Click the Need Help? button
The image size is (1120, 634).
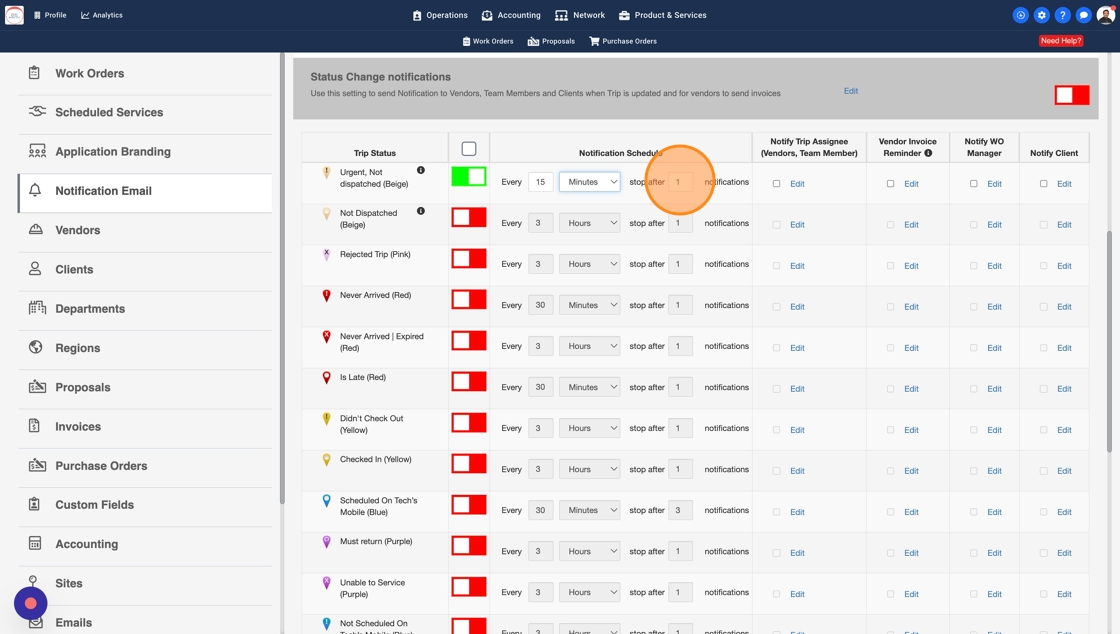[1061, 41]
